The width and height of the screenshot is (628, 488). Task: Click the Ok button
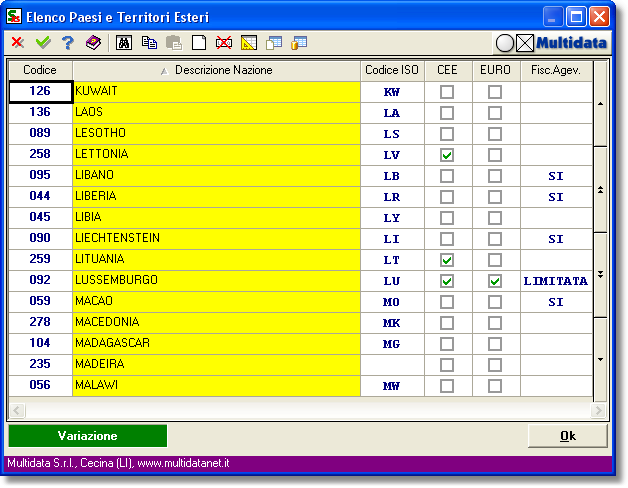[568, 436]
